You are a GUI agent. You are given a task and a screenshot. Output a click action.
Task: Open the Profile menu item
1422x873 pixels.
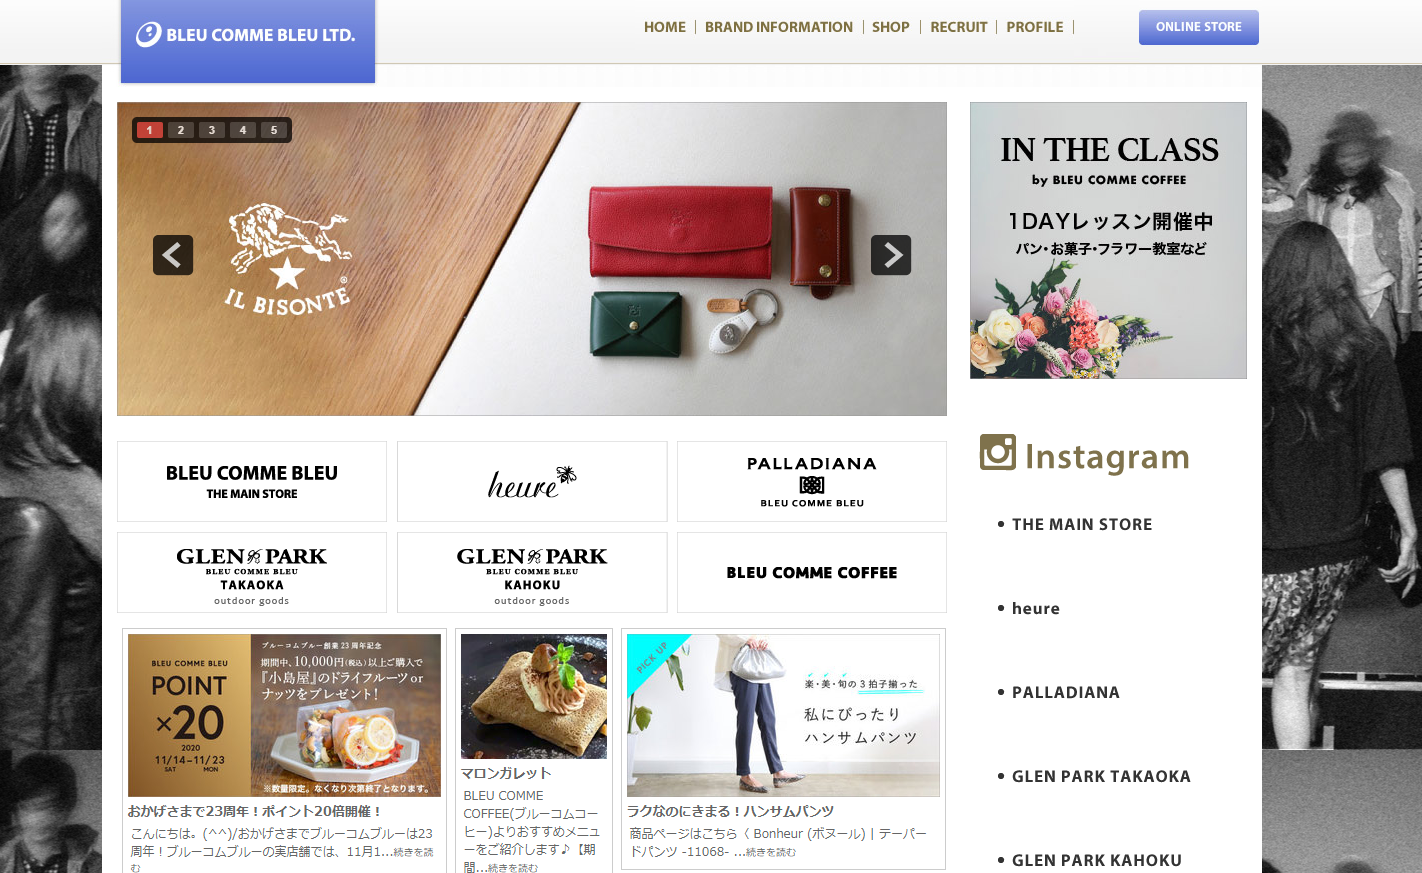[1035, 27]
